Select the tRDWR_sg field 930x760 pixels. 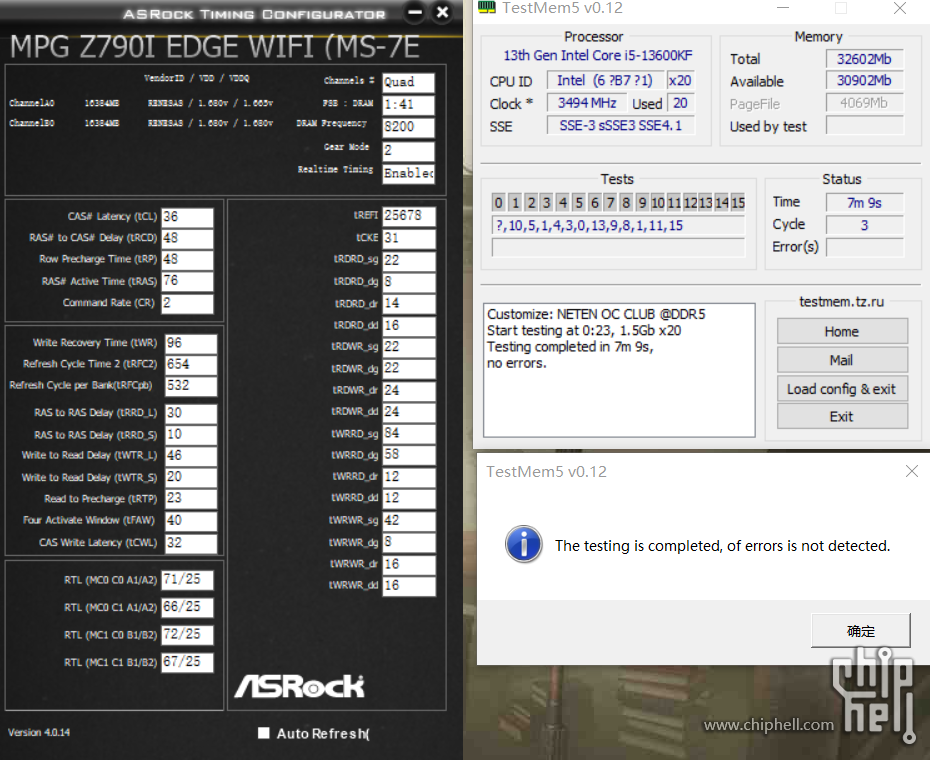click(x=409, y=347)
